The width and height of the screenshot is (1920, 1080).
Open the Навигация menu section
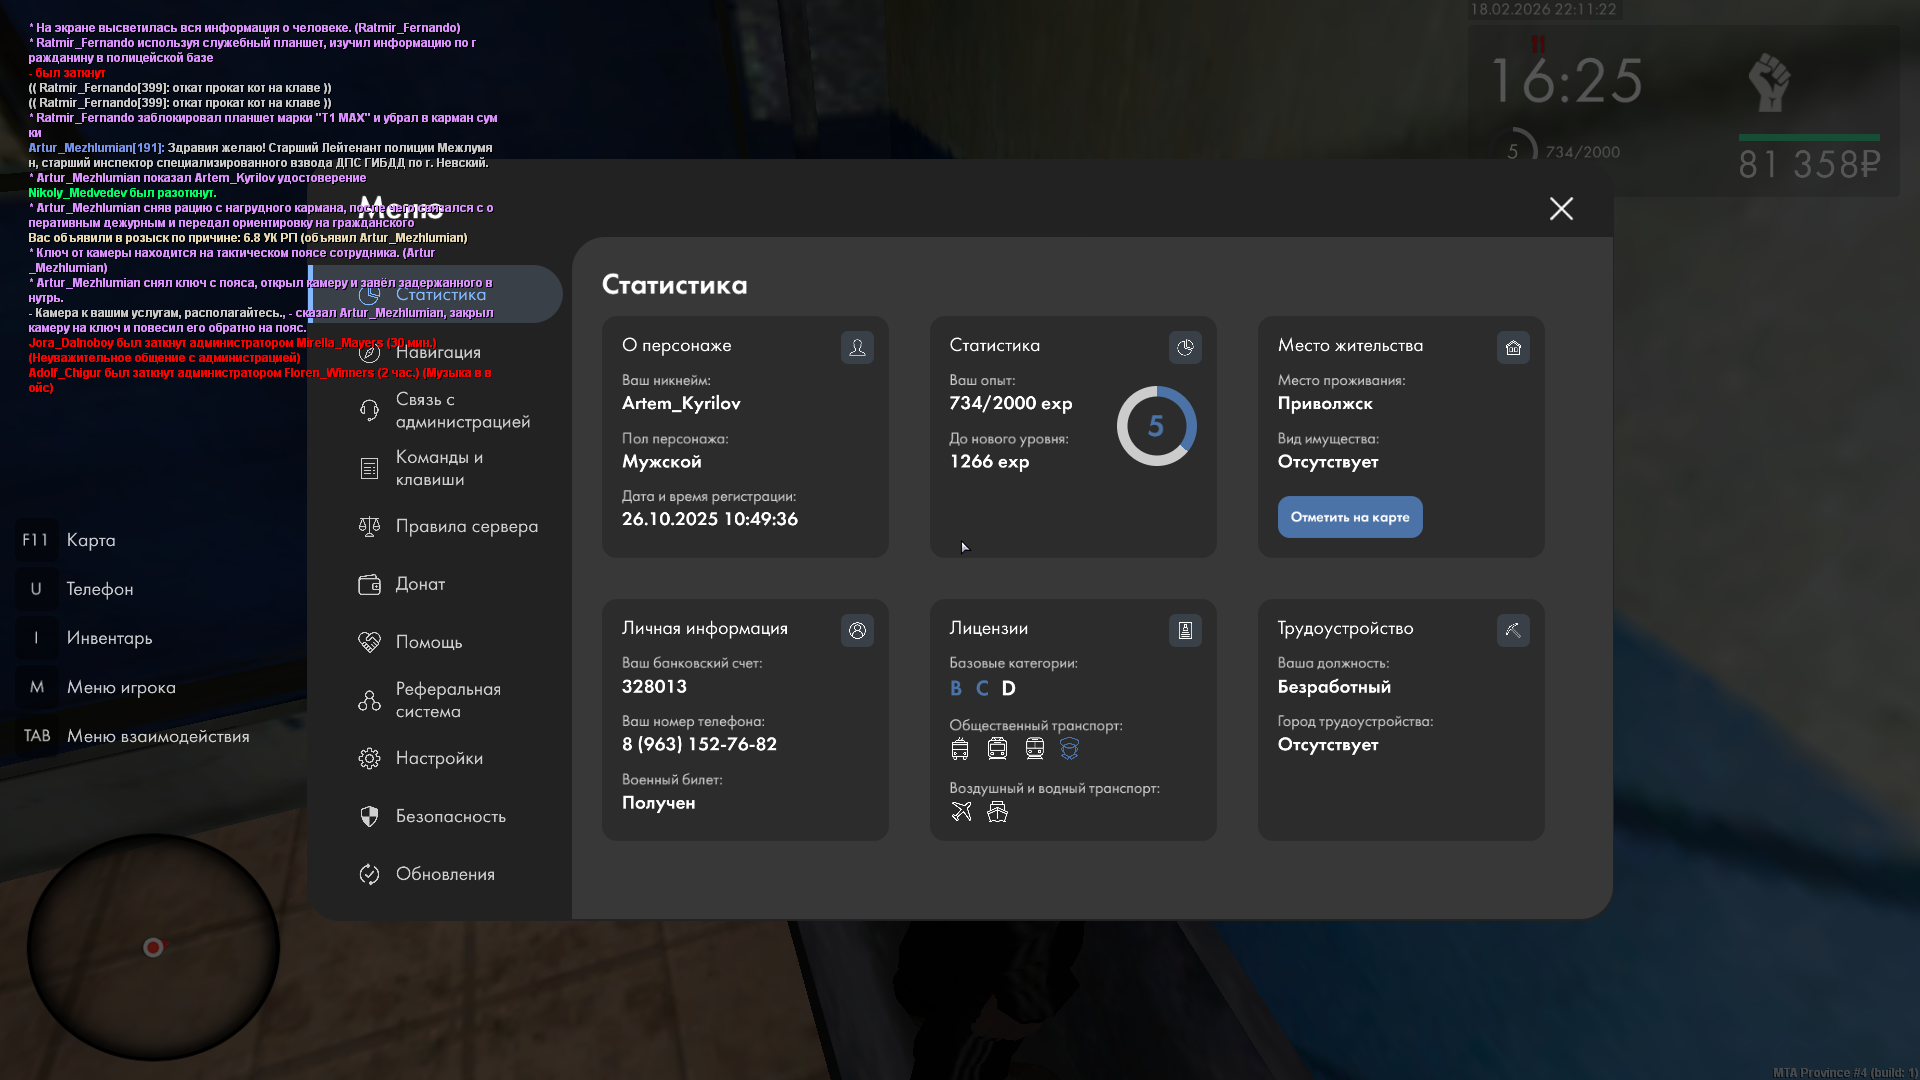click(437, 352)
